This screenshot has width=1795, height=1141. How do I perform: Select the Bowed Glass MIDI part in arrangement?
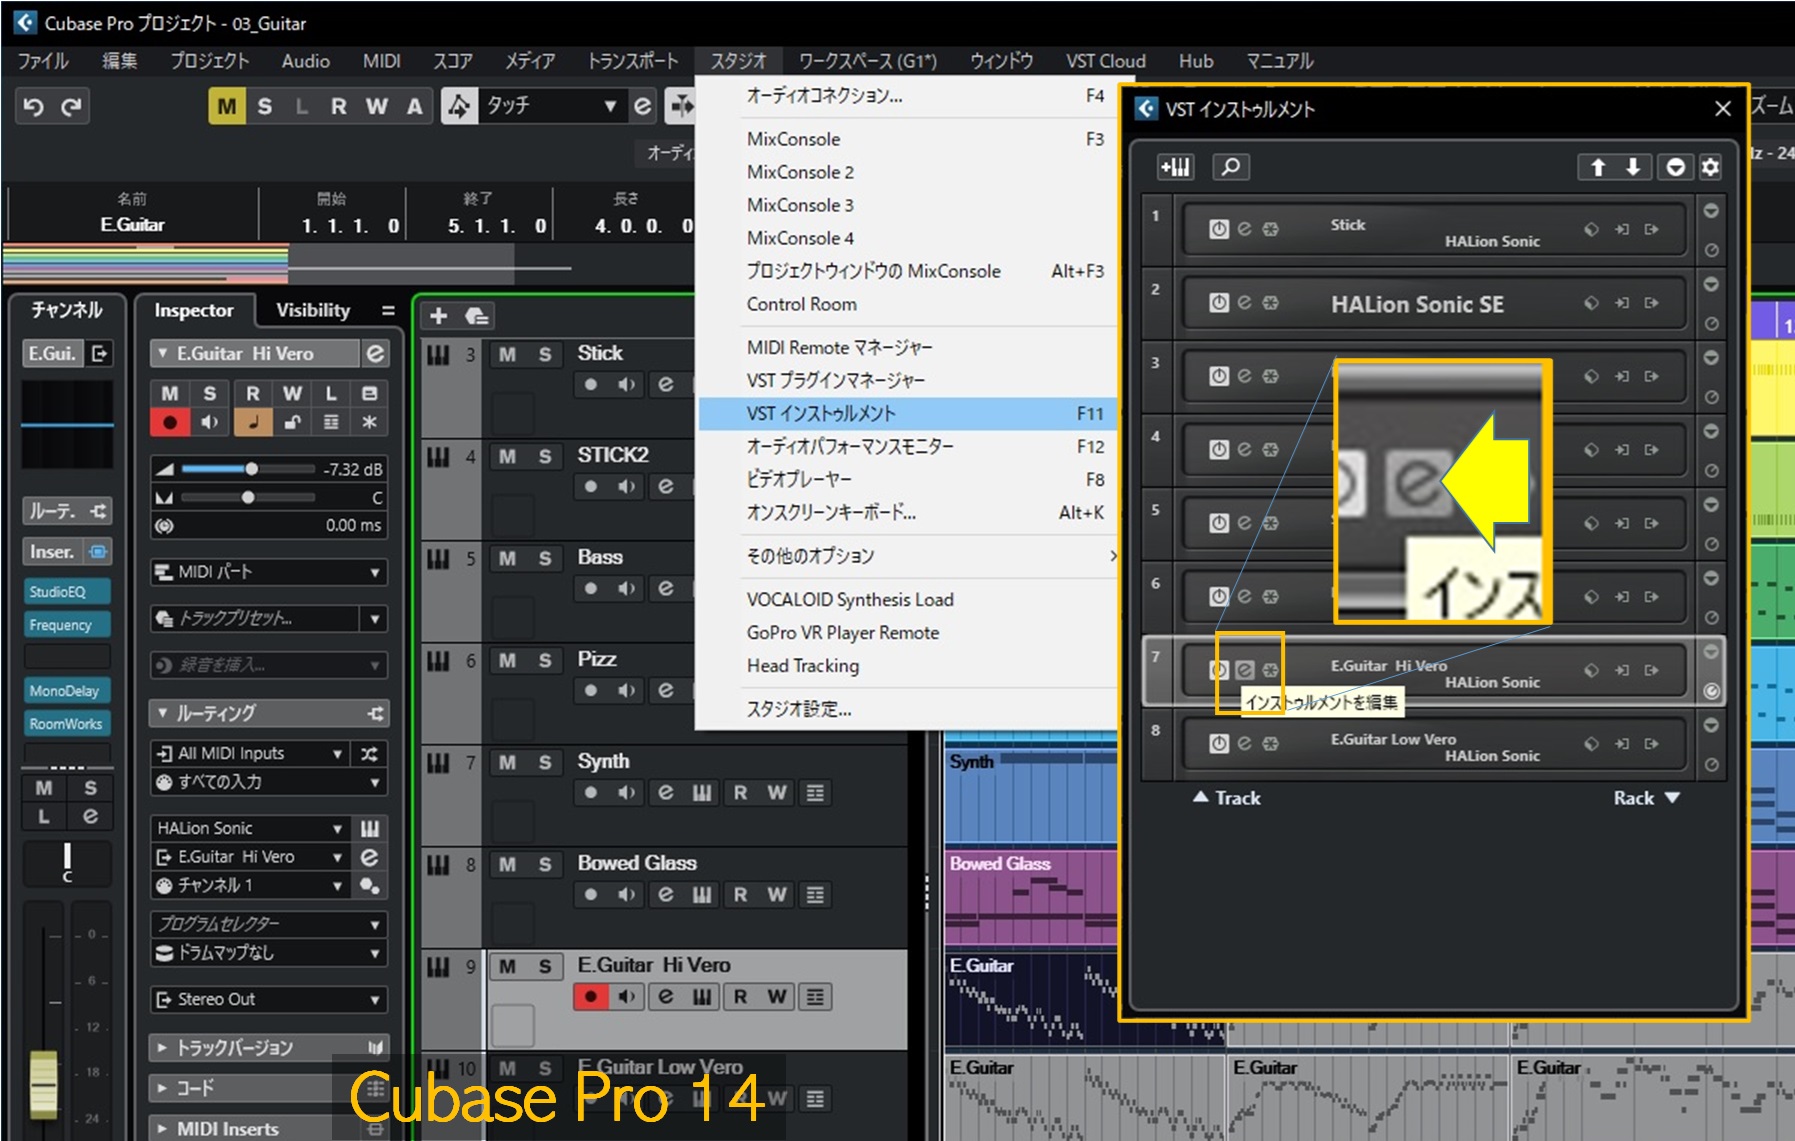coord(1030,896)
